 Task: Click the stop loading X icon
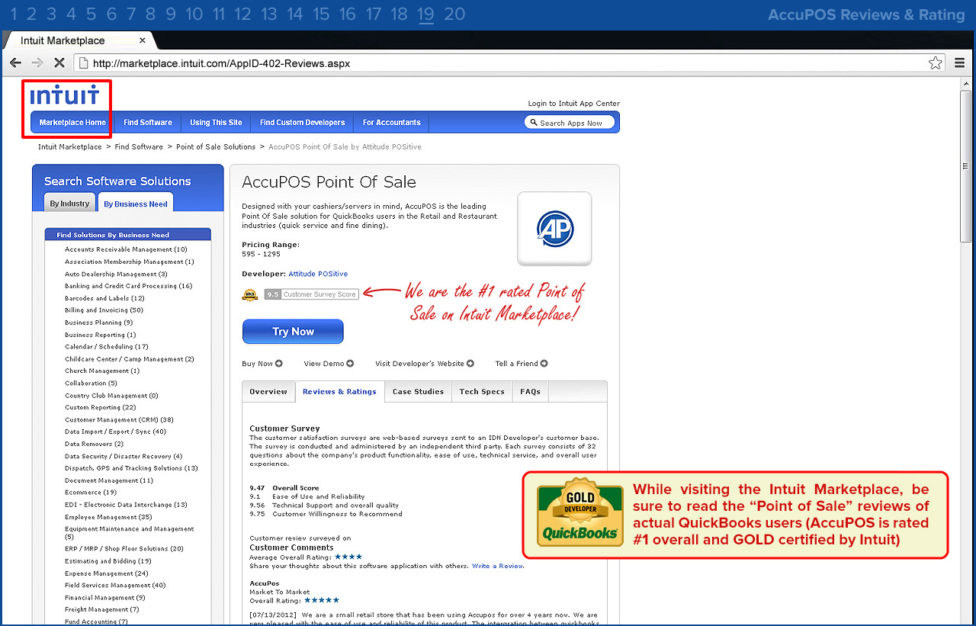(x=59, y=63)
